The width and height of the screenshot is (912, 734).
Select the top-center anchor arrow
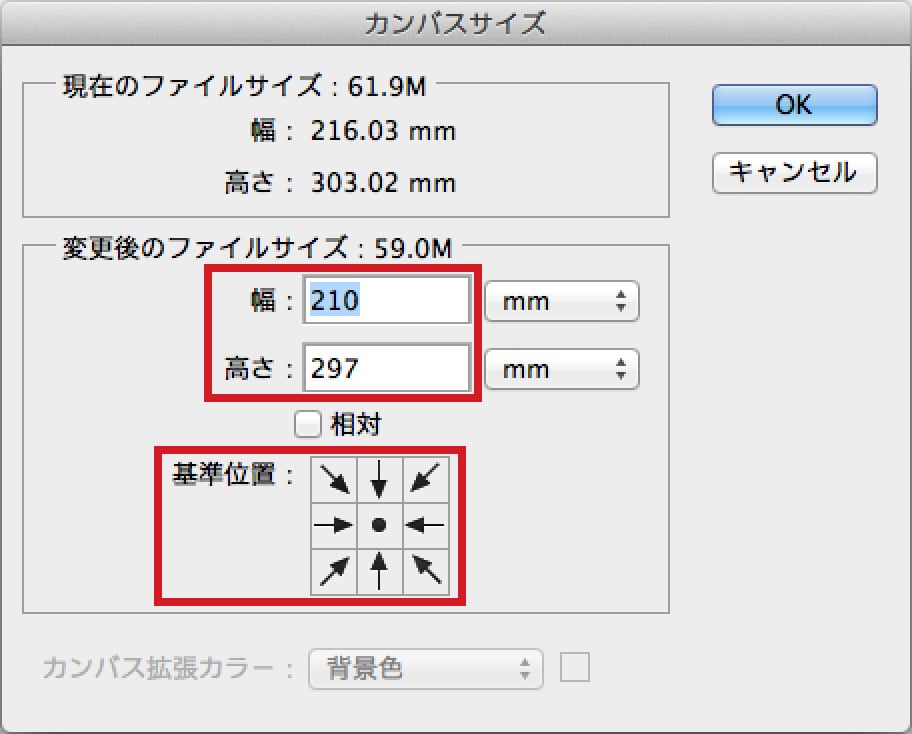click(x=380, y=478)
